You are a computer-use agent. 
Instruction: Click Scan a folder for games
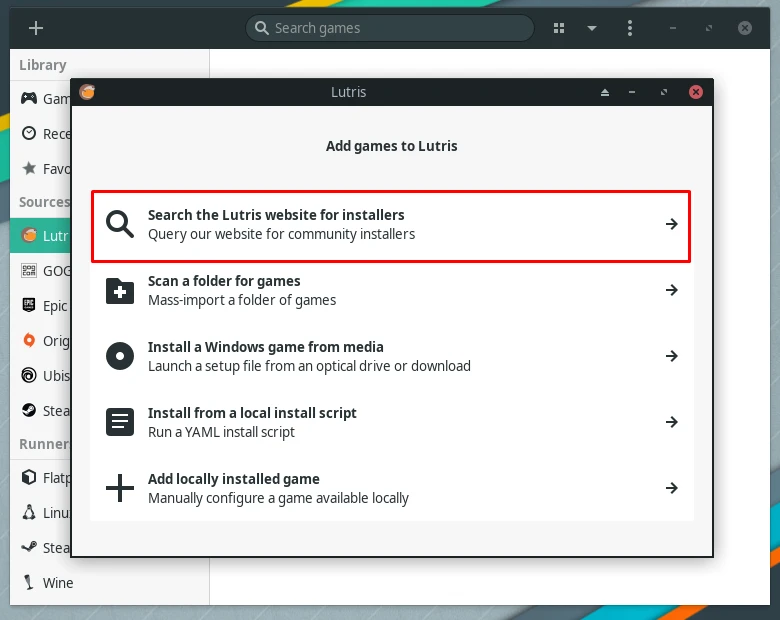[391, 290]
